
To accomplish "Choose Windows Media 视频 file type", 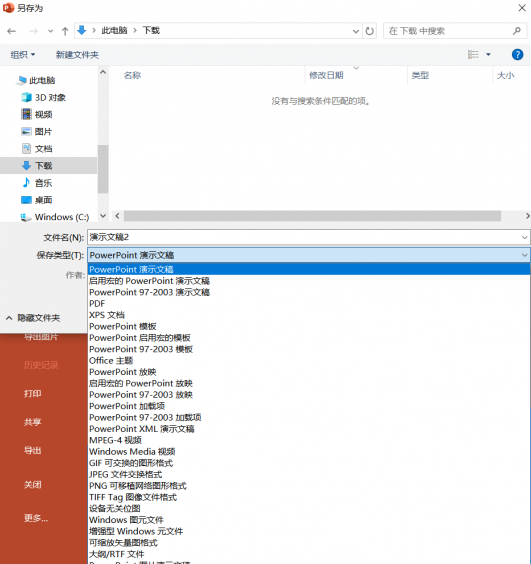I will pos(309,451).
